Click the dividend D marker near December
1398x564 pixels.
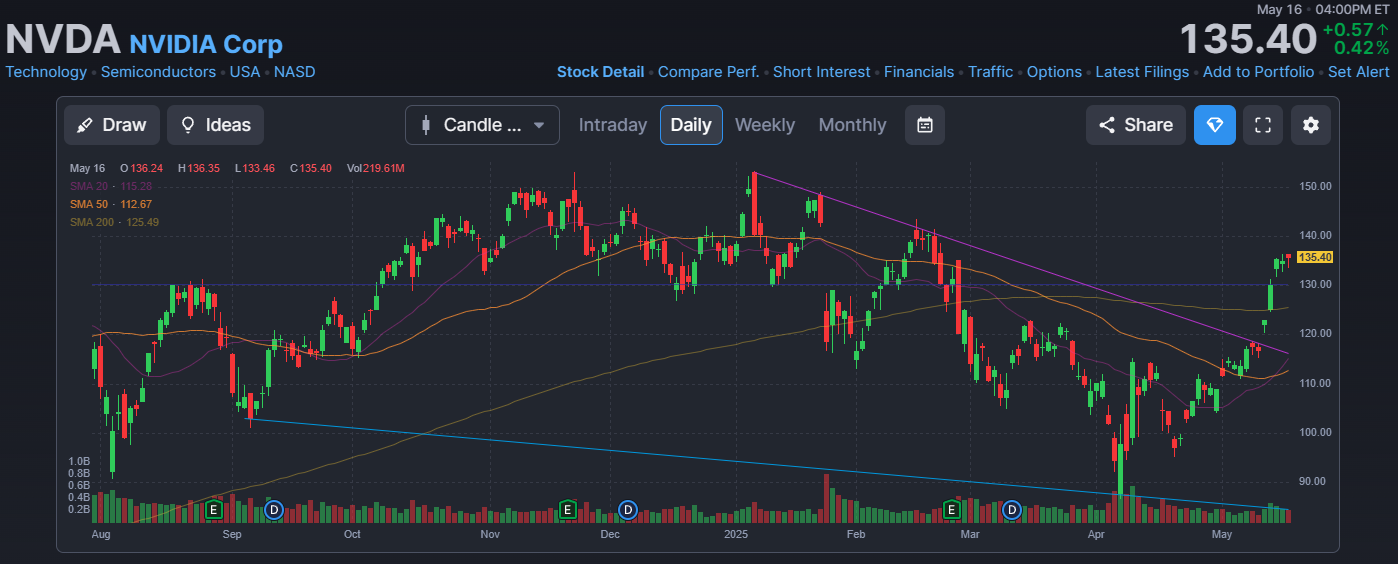pyautogui.click(x=628, y=510)
